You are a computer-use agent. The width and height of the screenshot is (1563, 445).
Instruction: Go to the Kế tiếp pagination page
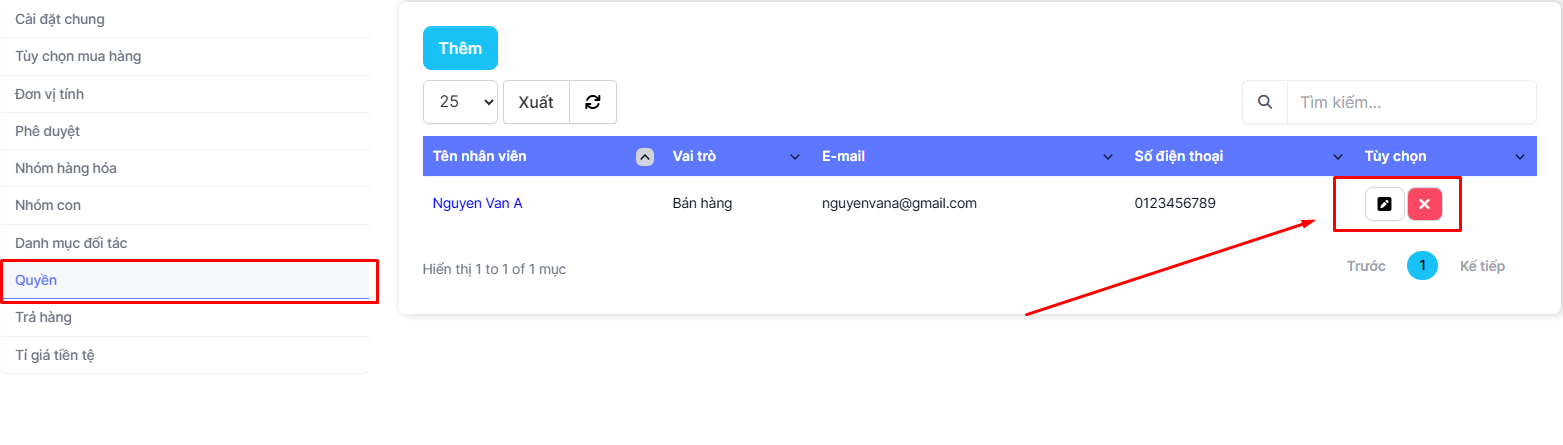[x=1482, y=266]
